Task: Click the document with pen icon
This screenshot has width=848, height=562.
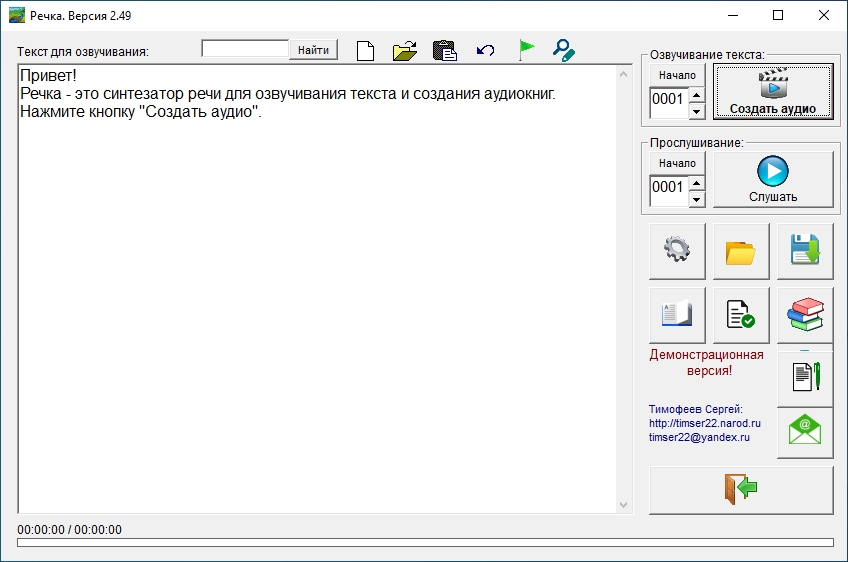Action: click(x=805, y=379)
